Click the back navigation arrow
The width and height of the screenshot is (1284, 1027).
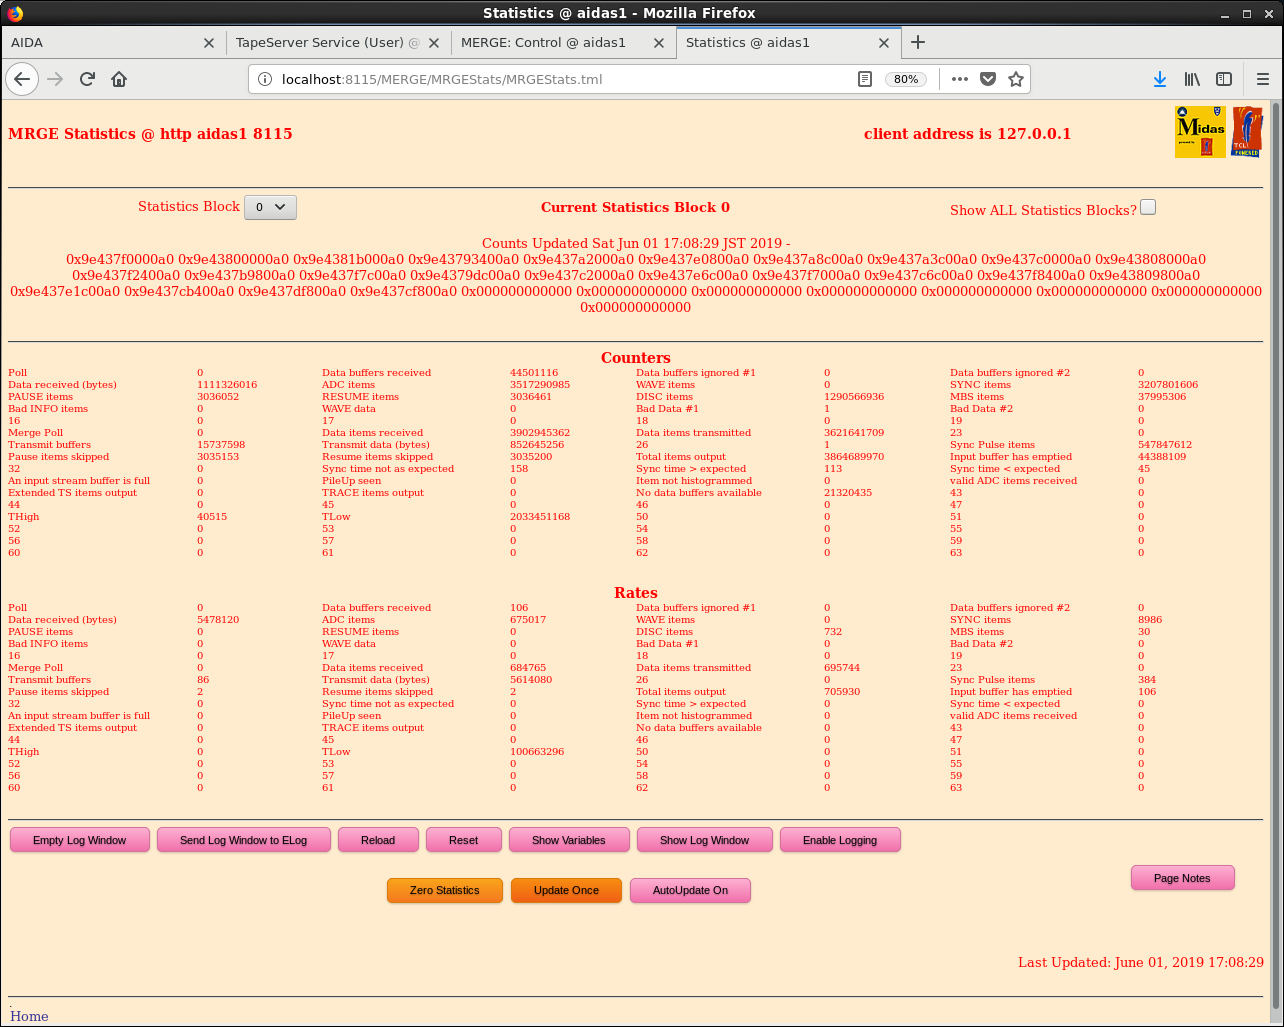point(23,79)
